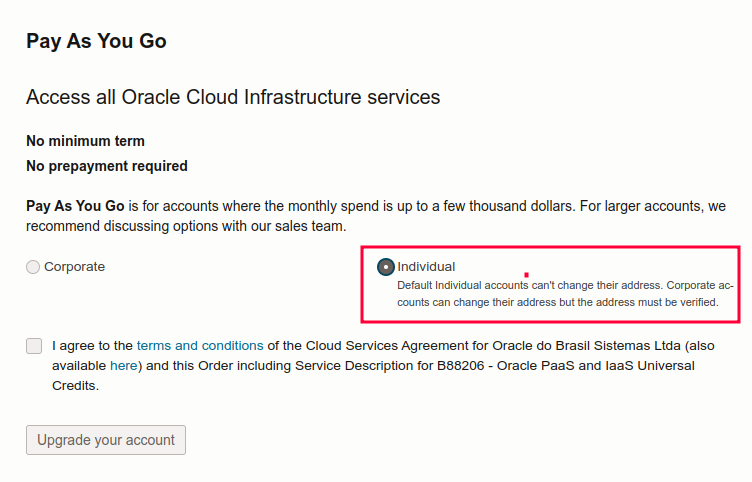Click the Pay As You Go heading

(96, 41)
